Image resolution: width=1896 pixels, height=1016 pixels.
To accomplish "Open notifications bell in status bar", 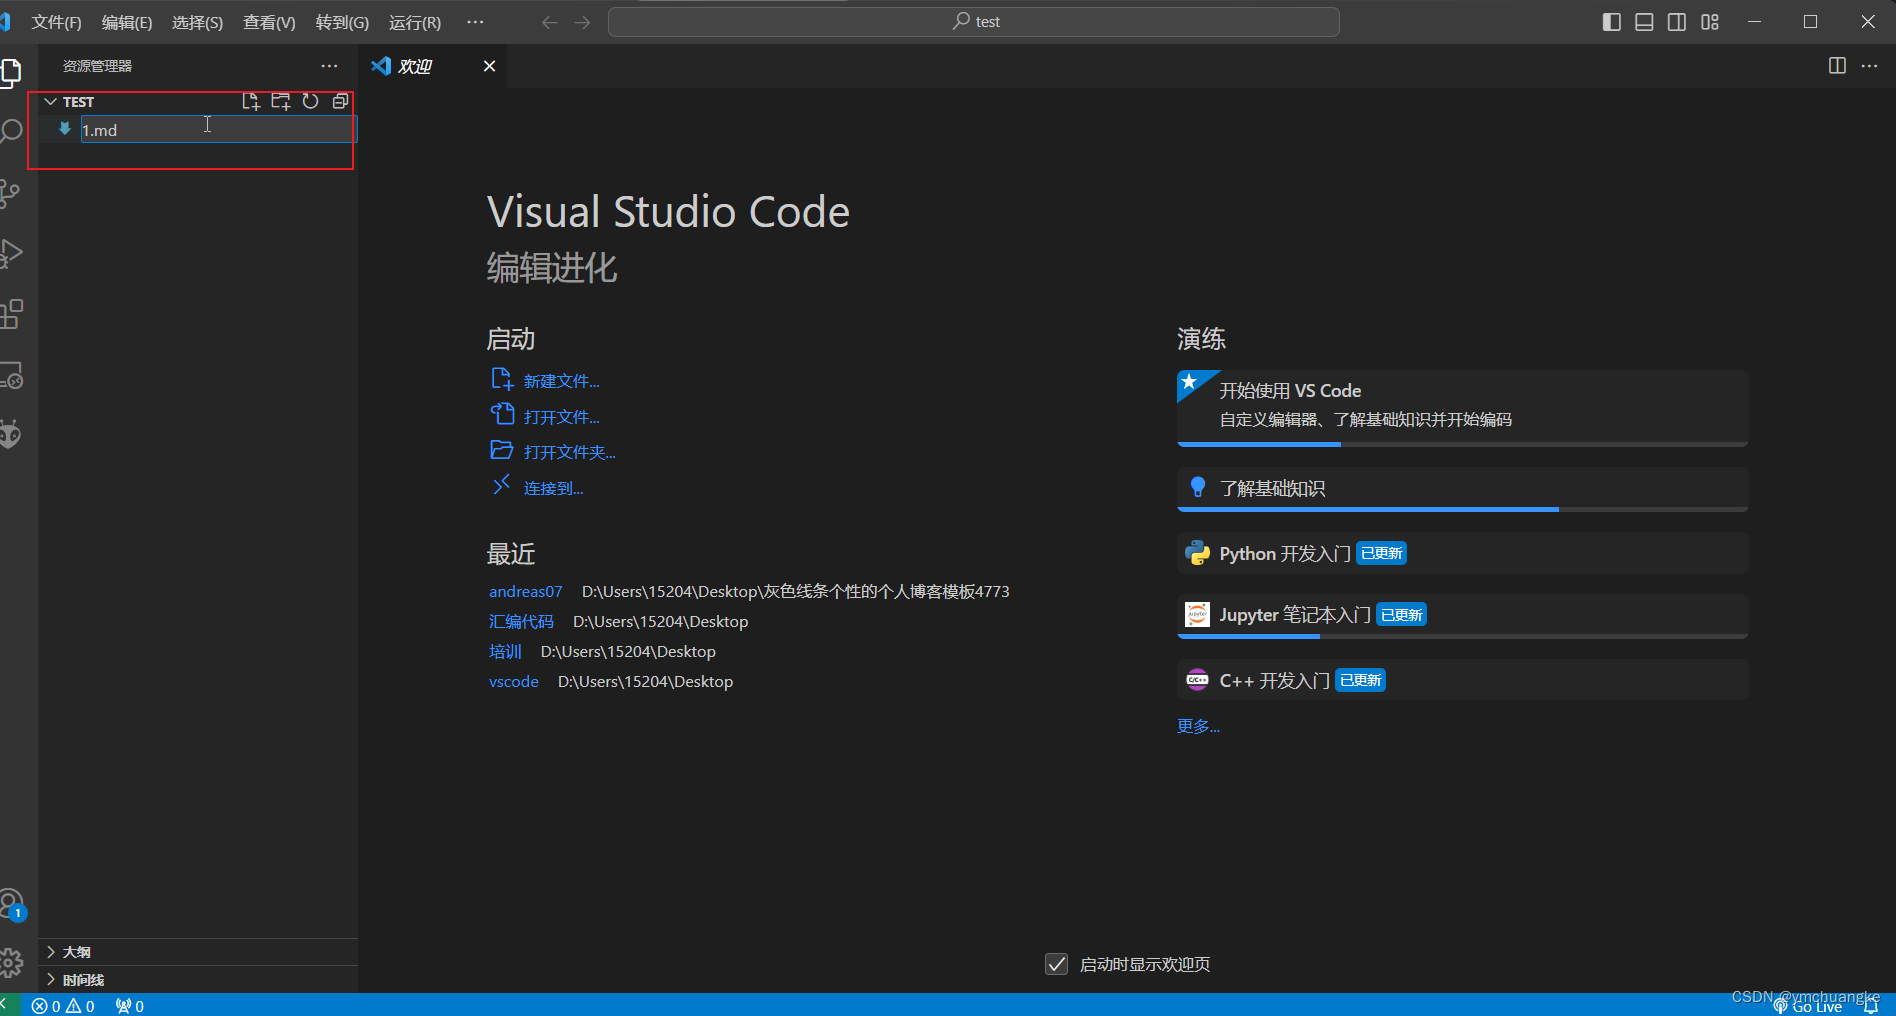I will pos(1871,1007).
